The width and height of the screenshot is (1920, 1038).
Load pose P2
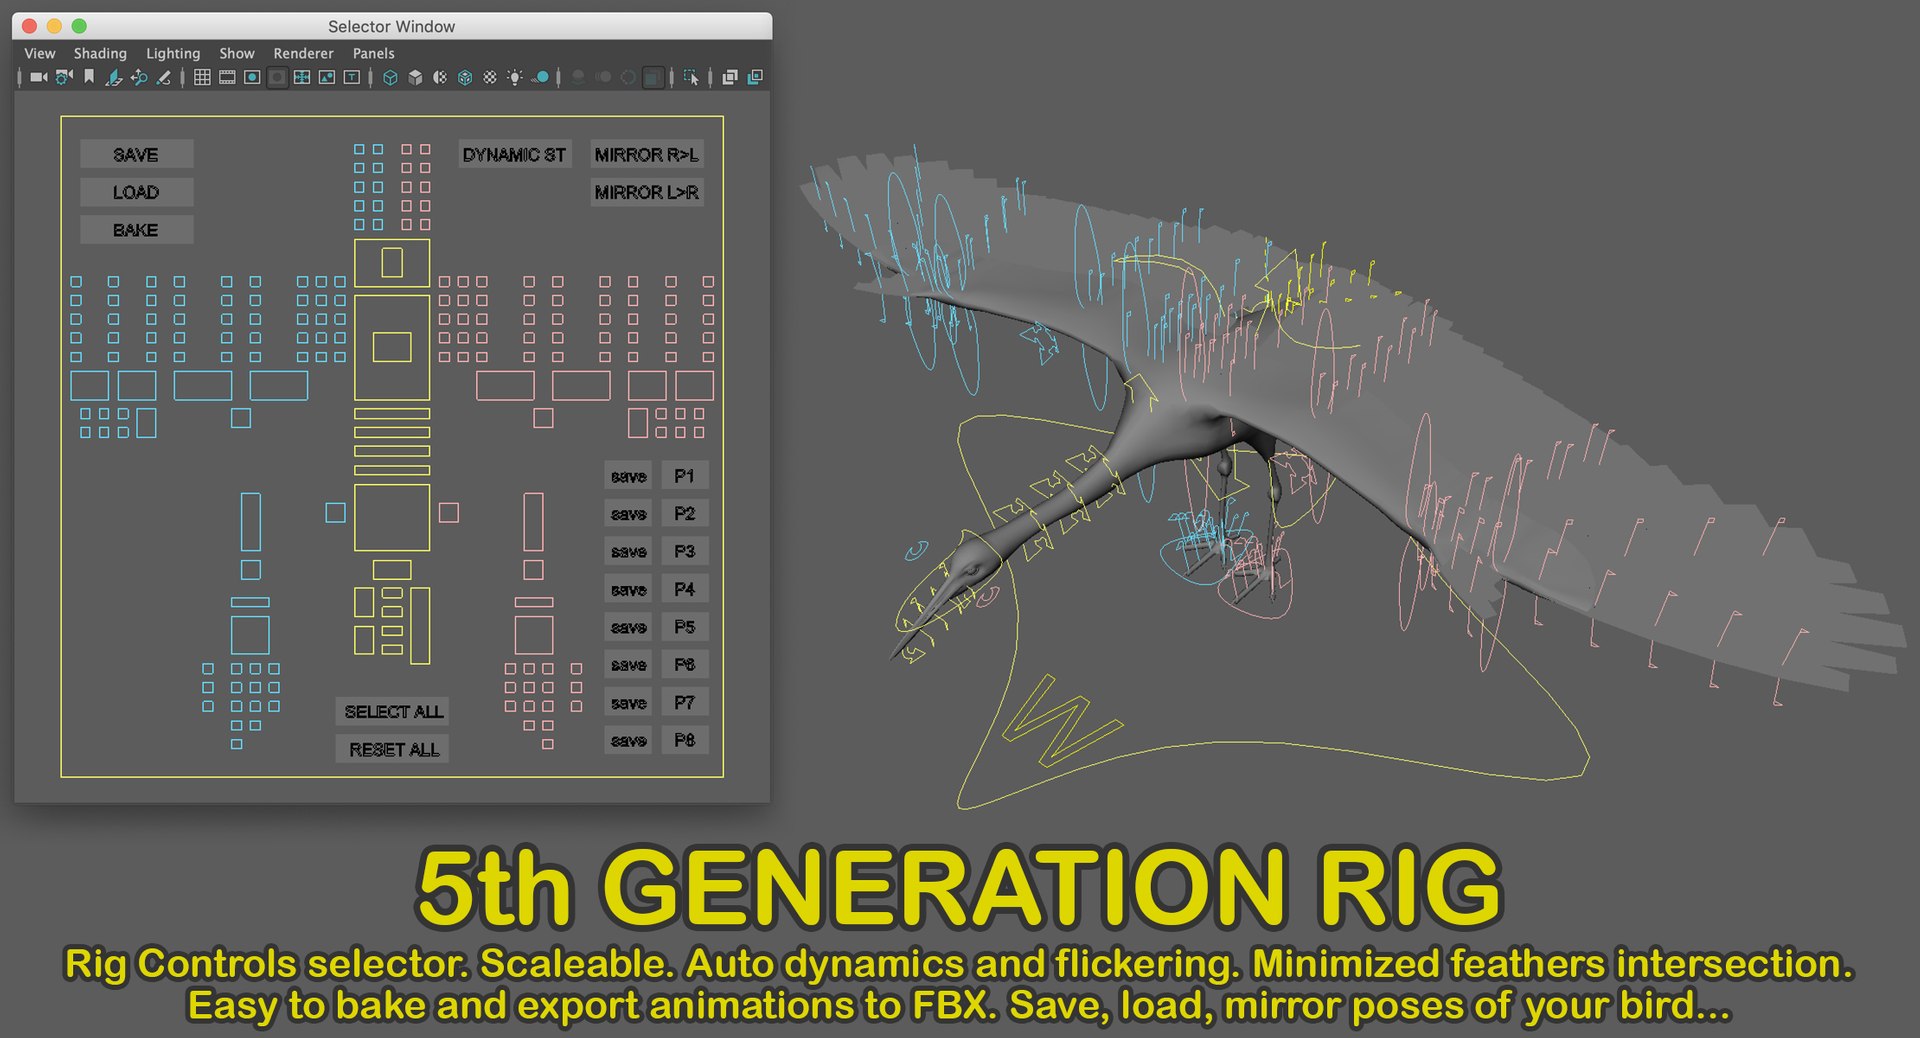pos(685,514)
